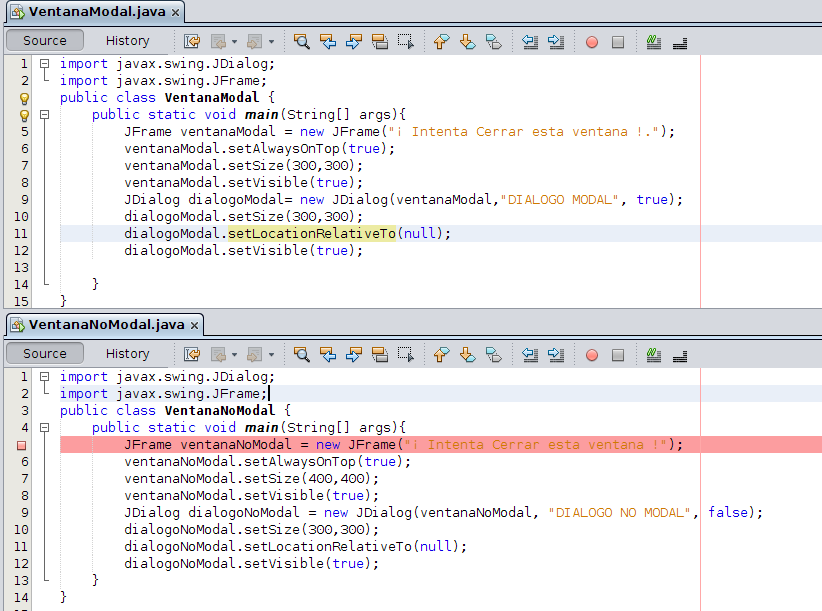Collapse the imports fold in VentanaNoModal.java
Viewport: 822px width, 611px height.
[44, 376]
